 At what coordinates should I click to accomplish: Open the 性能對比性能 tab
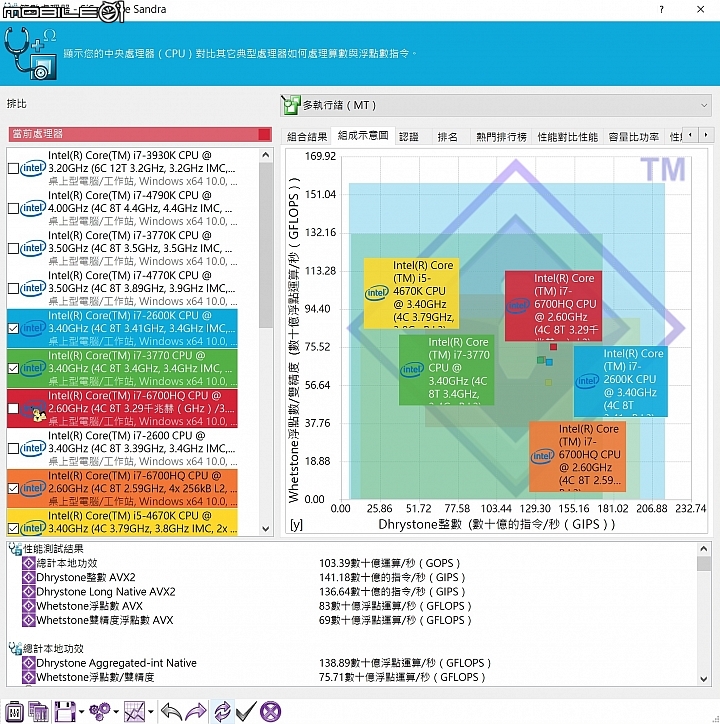point(568,137)
